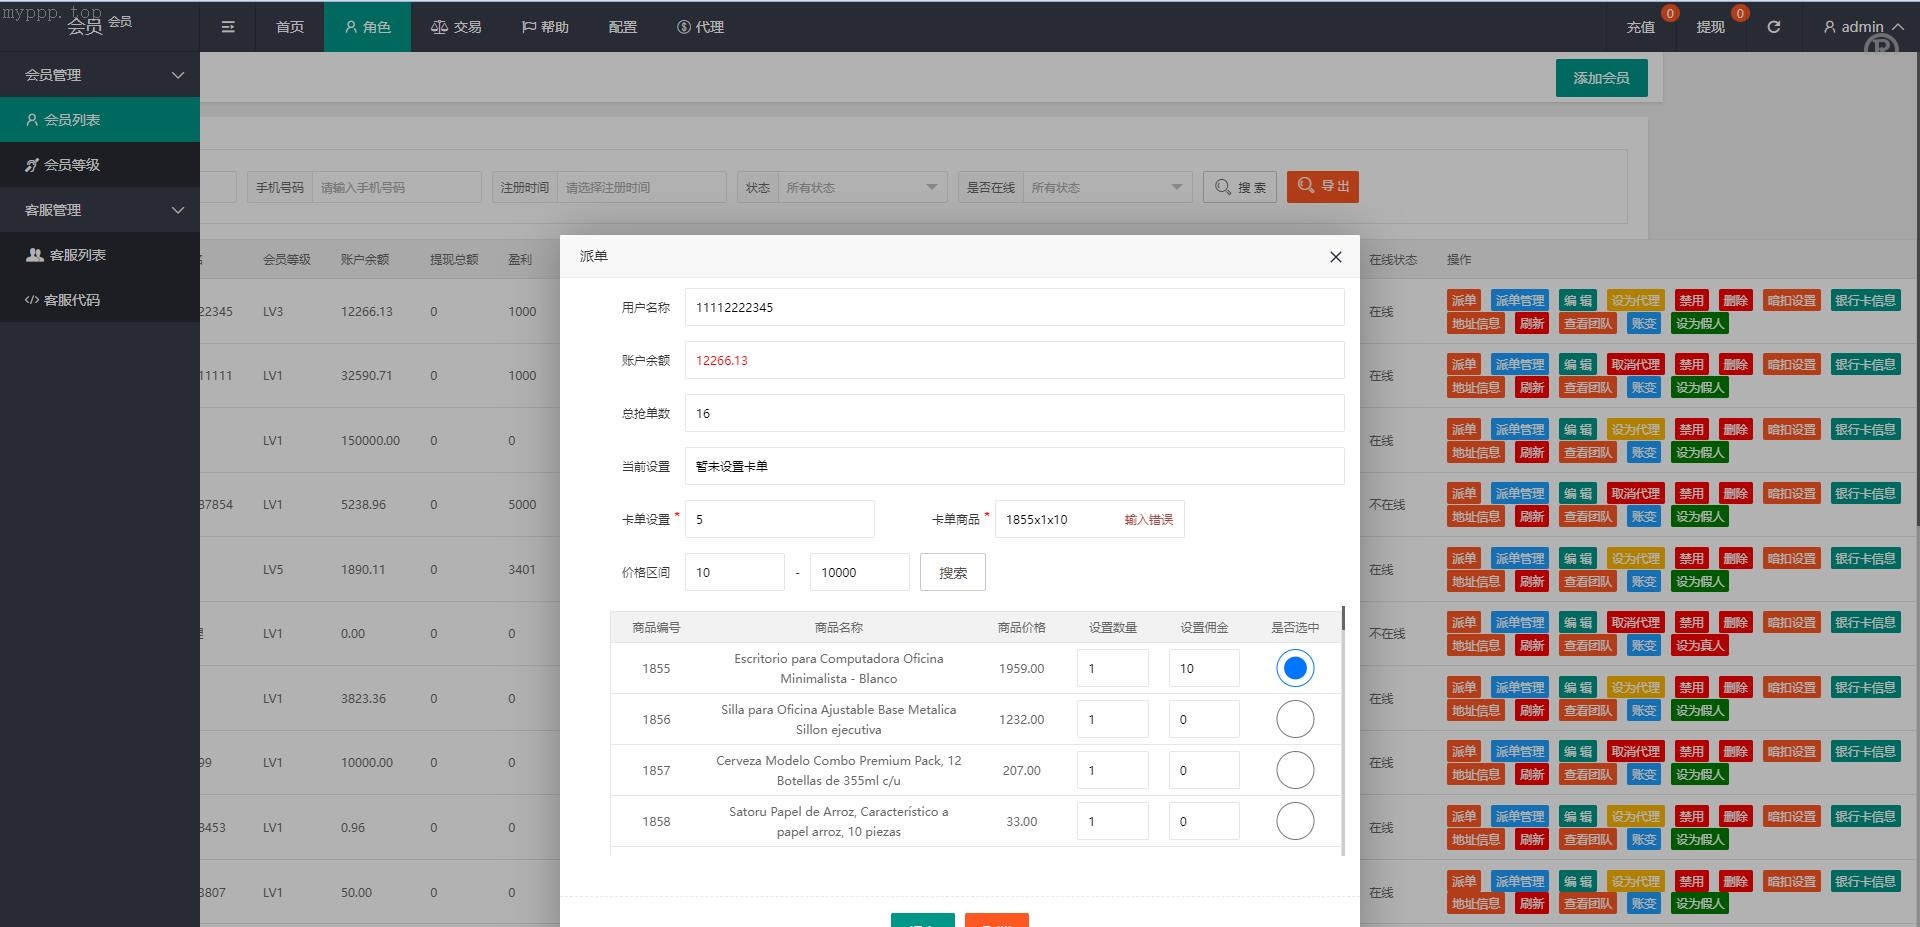The width and height of the screenshot is (1920, 927).
Task: Switch to the 交易 top menu
Action: [456, 27]
